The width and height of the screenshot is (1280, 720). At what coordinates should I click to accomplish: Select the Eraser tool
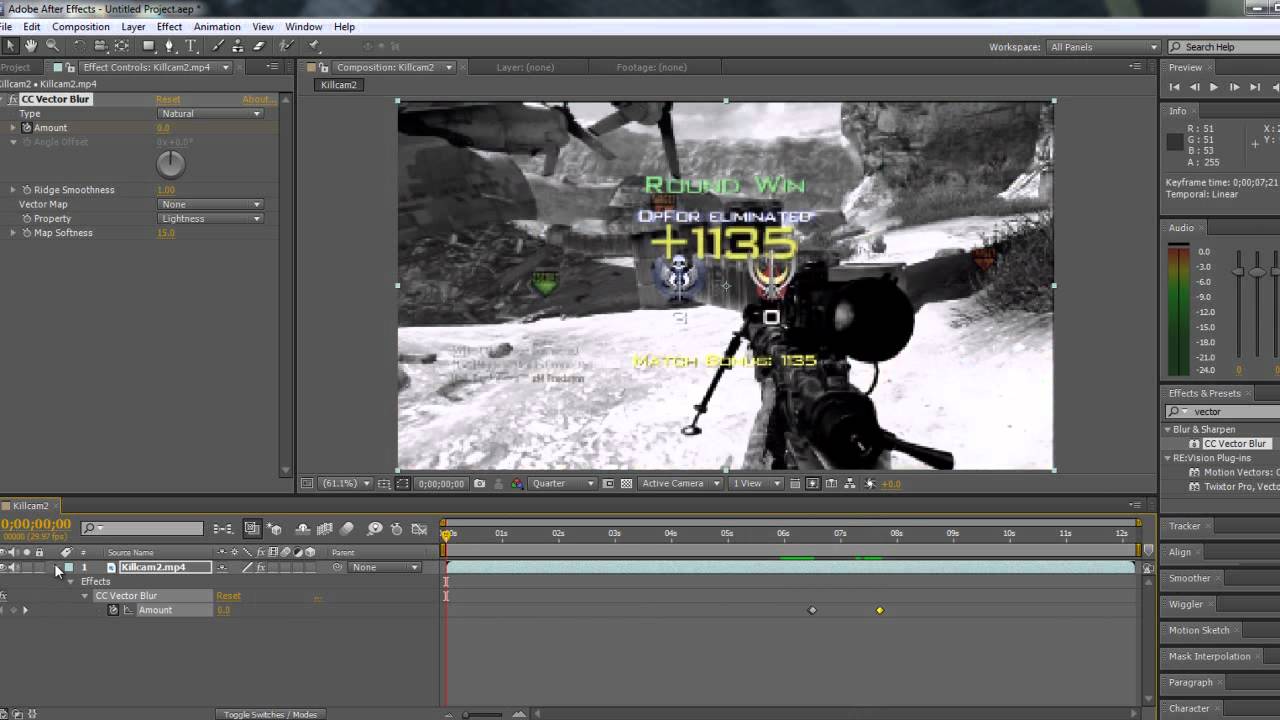[x=259, y=46]
